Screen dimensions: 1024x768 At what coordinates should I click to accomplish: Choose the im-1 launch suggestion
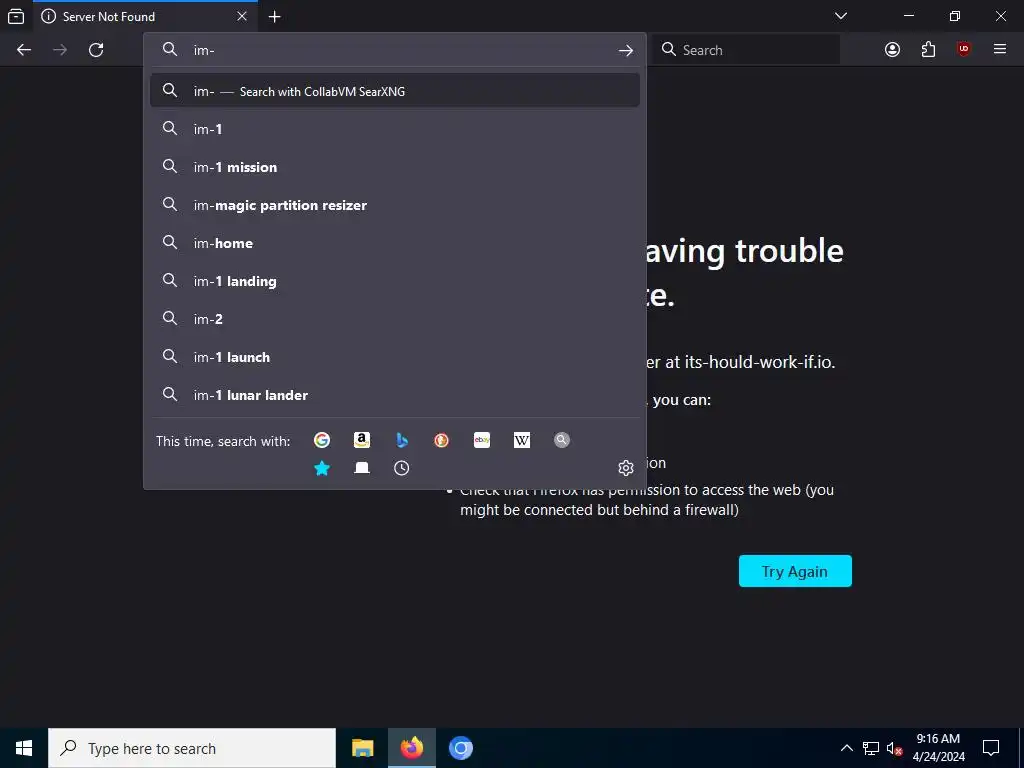pos(394,357)
